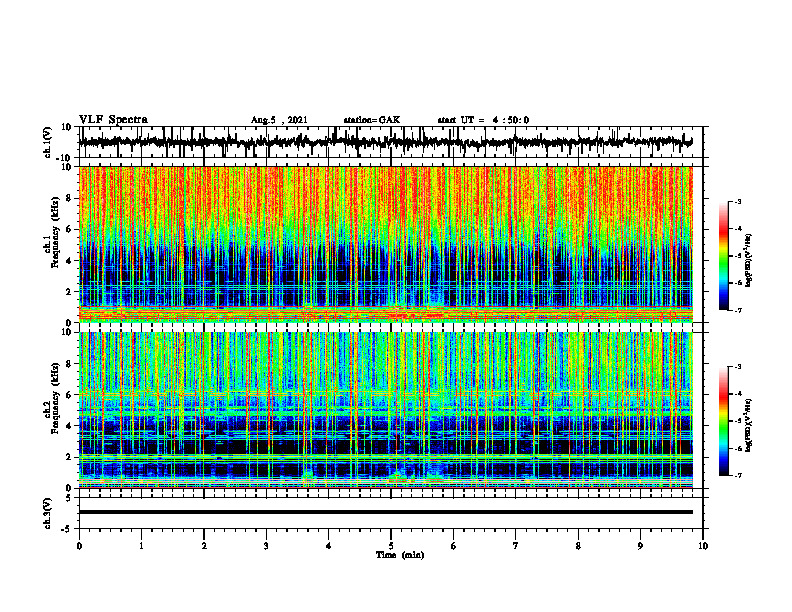Click the time axis tick label "1"
The width and height of the screenshot is (792, 612).
141,546
